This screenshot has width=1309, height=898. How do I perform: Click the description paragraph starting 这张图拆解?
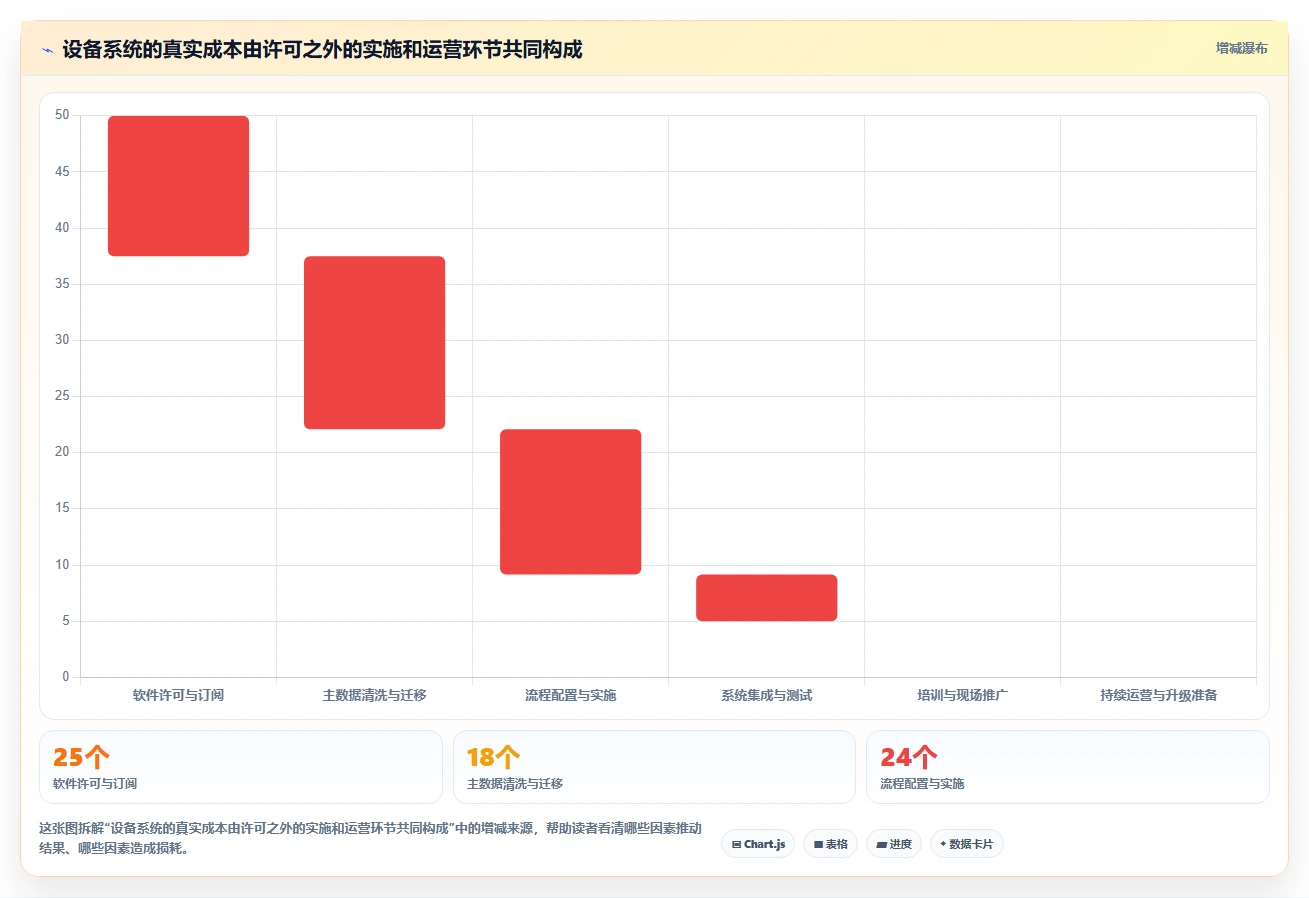pos(370,839)
